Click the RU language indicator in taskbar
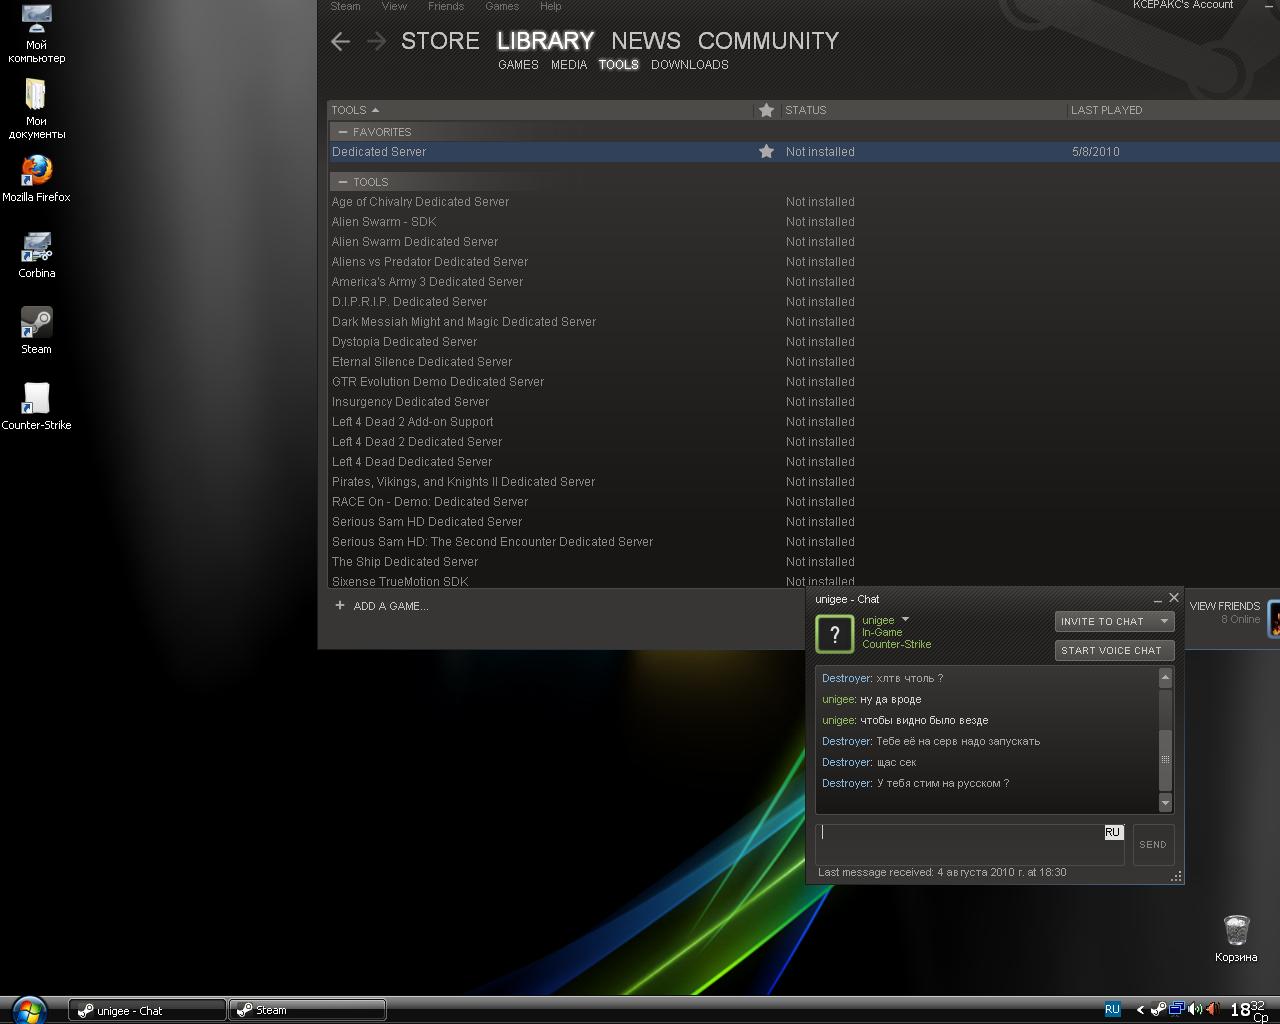 [x=1112, y=1010]
